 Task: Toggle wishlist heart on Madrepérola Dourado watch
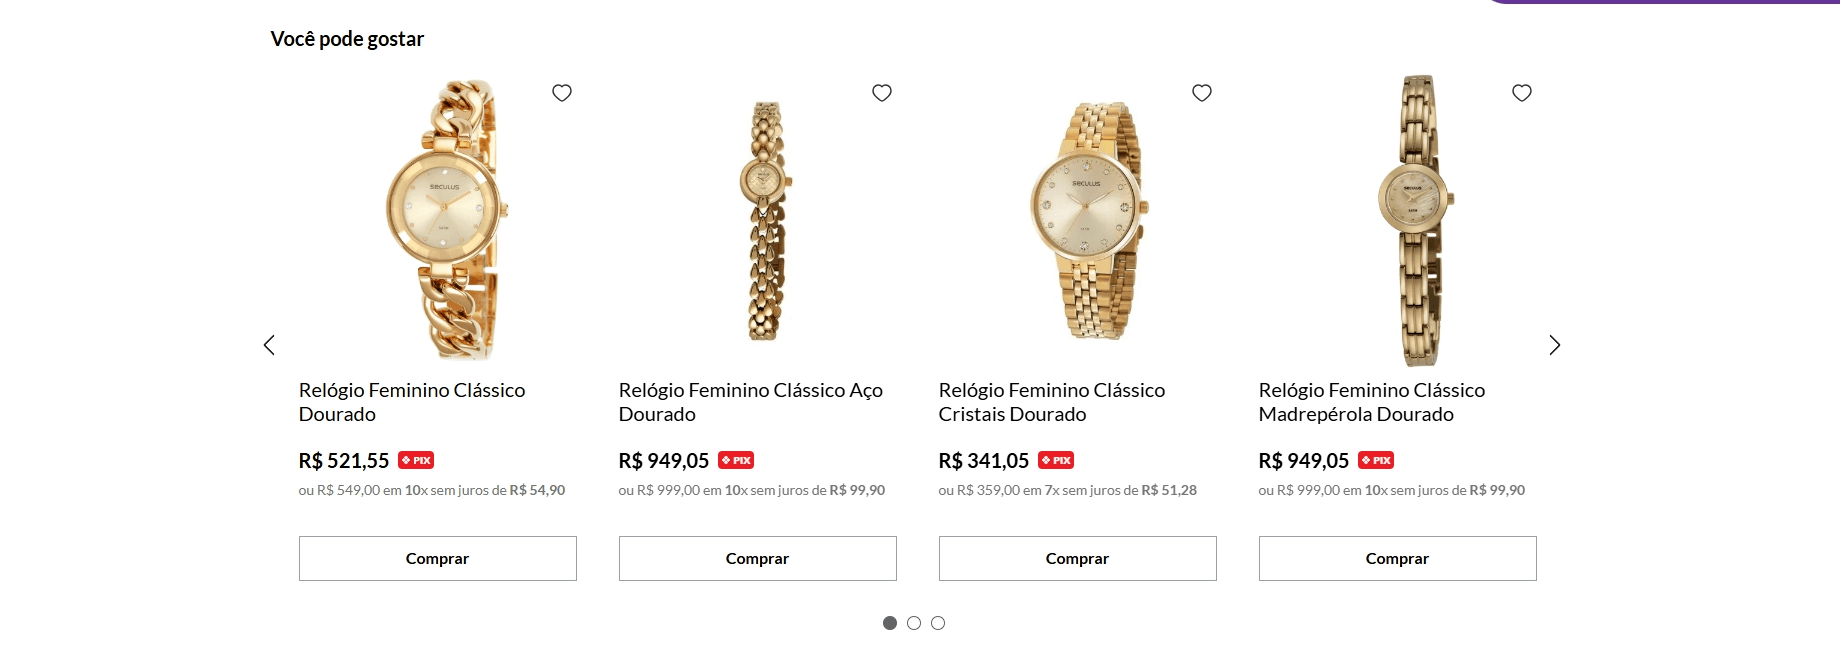[x=1522, y=93]
